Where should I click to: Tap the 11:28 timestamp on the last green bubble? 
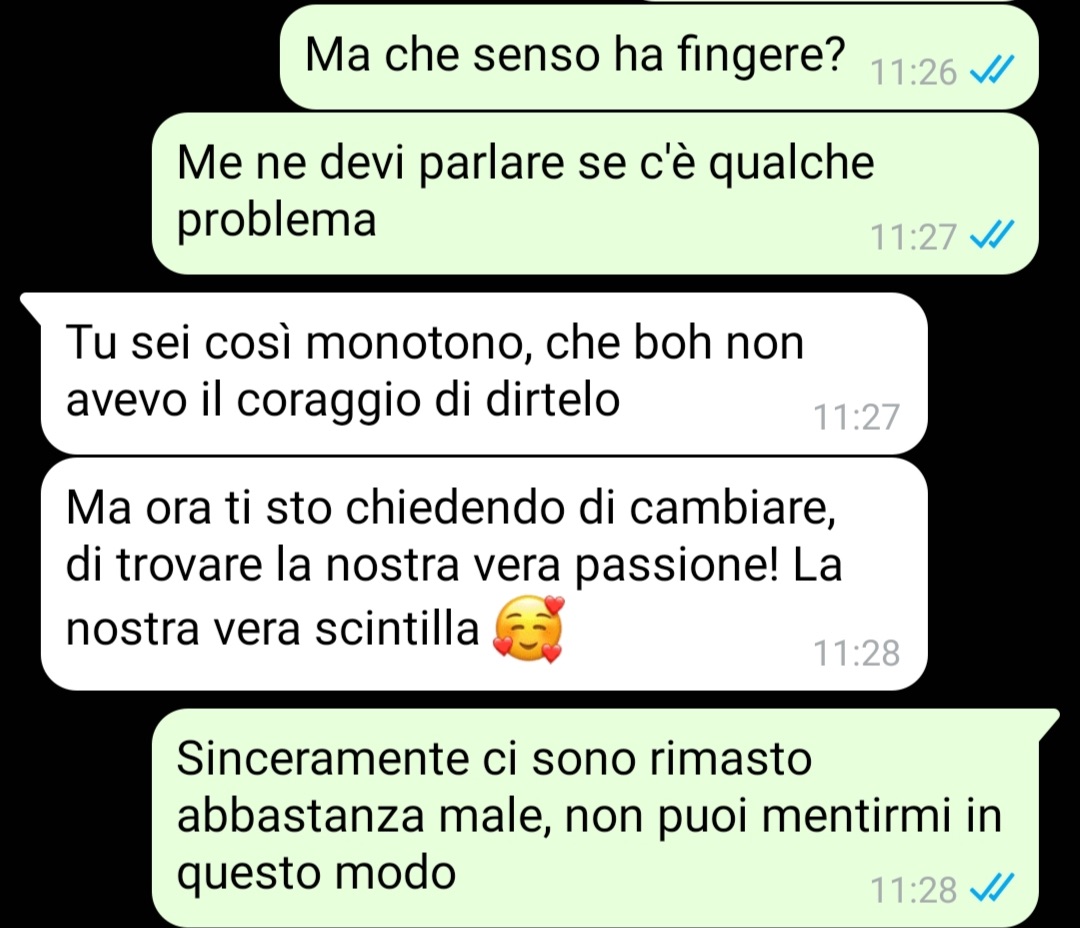click(913, 889)
